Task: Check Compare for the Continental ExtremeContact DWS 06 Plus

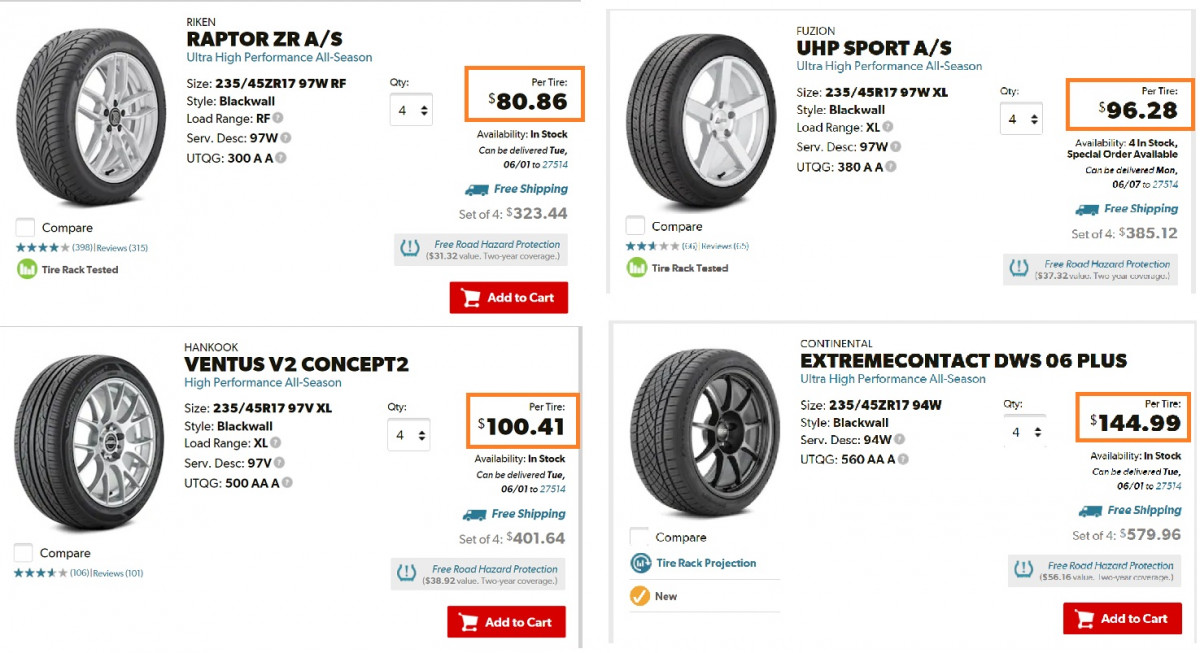Action: pyautogui.click(x=637, y=536)
